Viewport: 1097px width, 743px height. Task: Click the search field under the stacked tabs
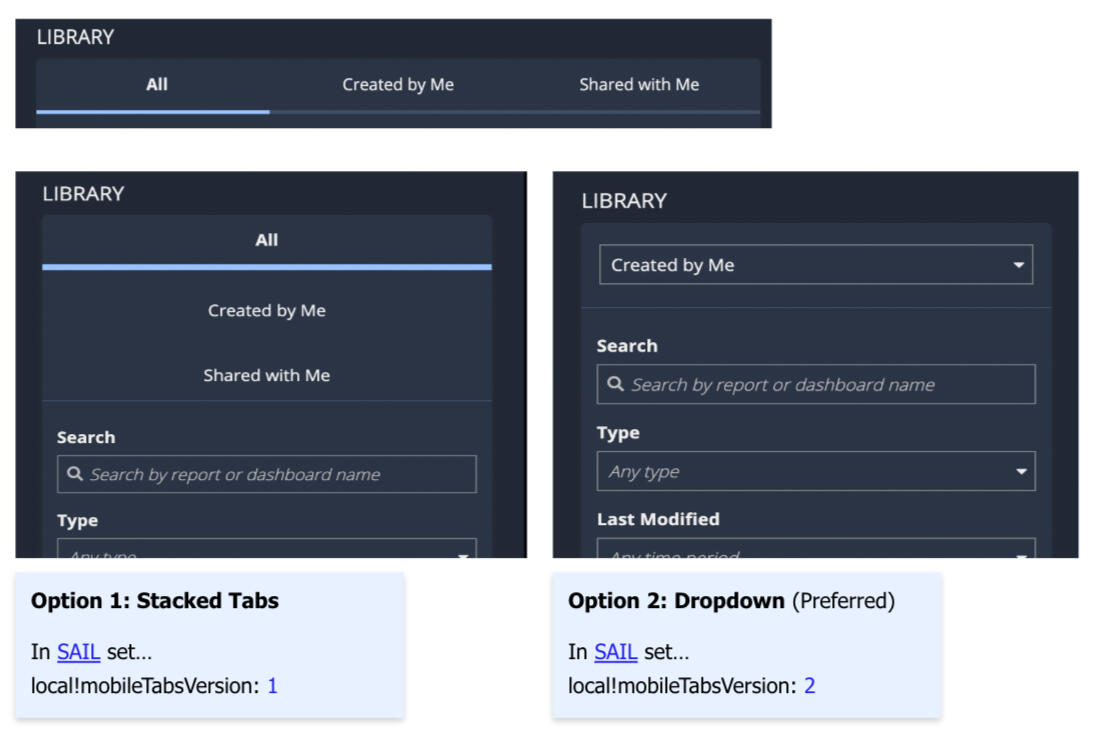point(280,475)
